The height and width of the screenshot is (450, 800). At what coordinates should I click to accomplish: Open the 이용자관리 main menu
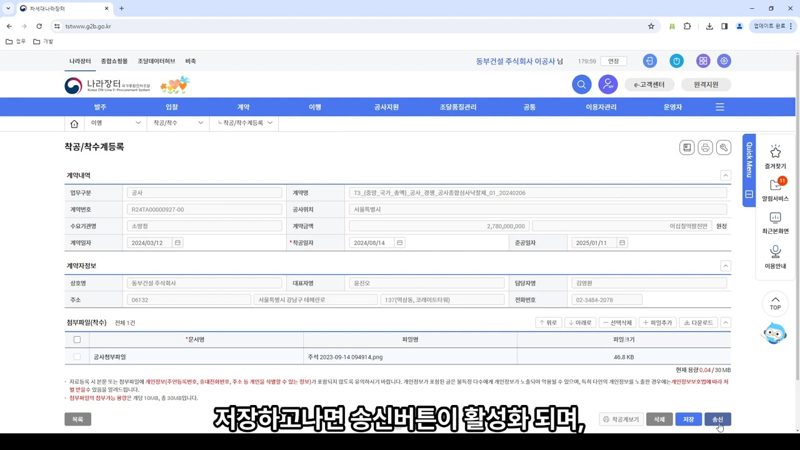(x=601, y=107)
